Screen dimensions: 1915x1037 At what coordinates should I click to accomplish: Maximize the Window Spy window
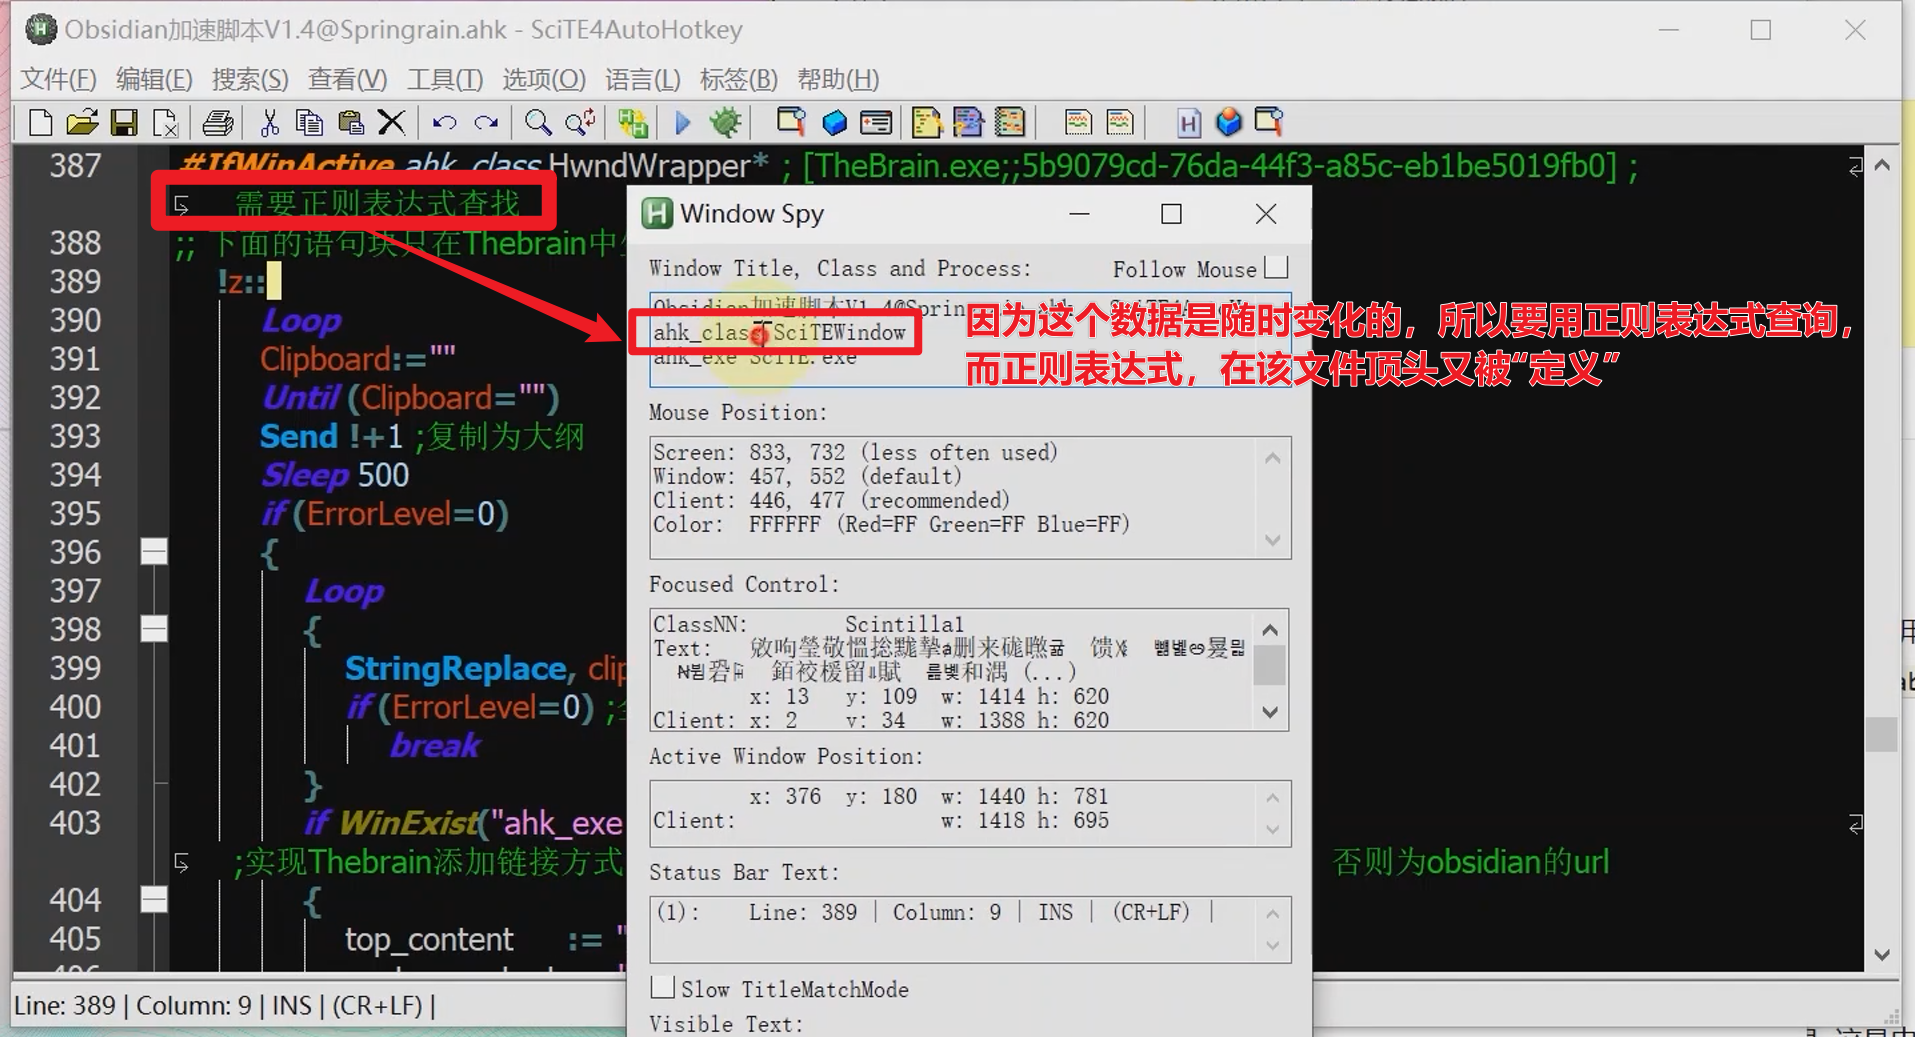(1171, 214)
